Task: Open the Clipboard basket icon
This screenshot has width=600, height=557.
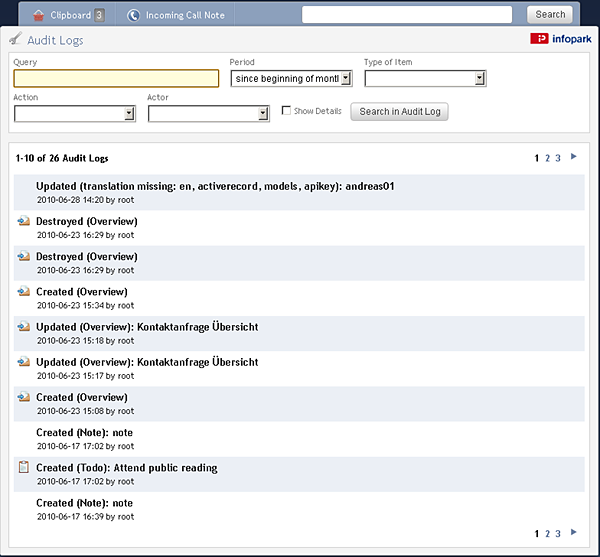Action: coord(39,15)
